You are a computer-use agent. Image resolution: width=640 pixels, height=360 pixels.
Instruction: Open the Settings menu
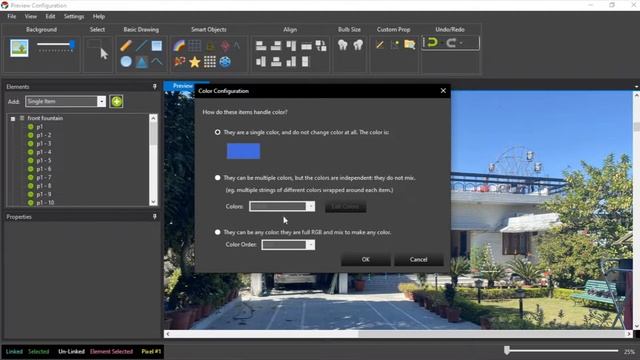coord(74,16)
